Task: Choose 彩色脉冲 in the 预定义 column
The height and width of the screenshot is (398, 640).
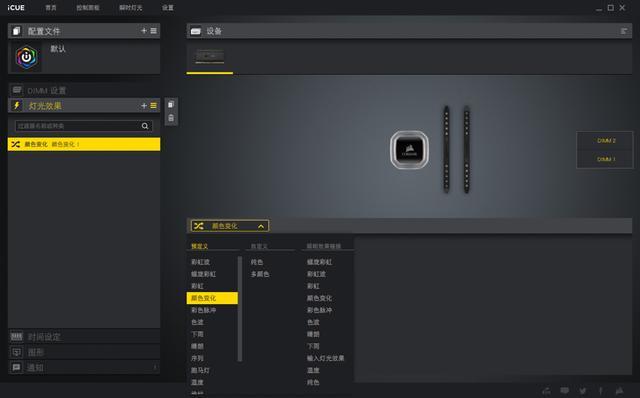Action: tap(204, 310)
